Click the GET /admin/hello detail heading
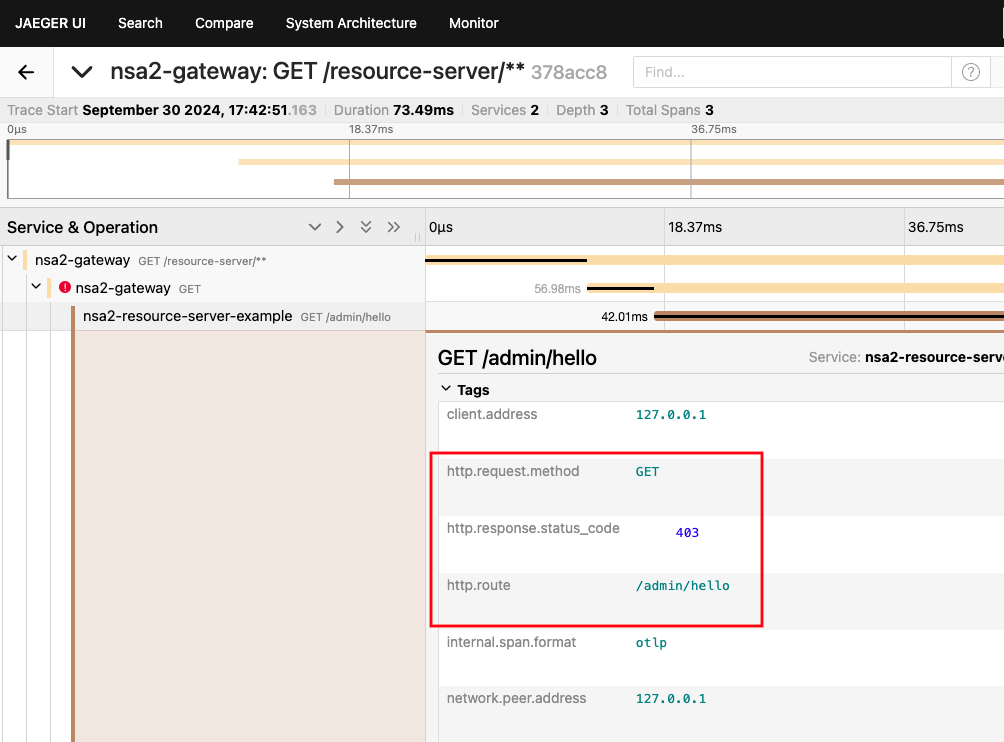Viewport: 1004px width, 742px height. [x=517, y=358]
